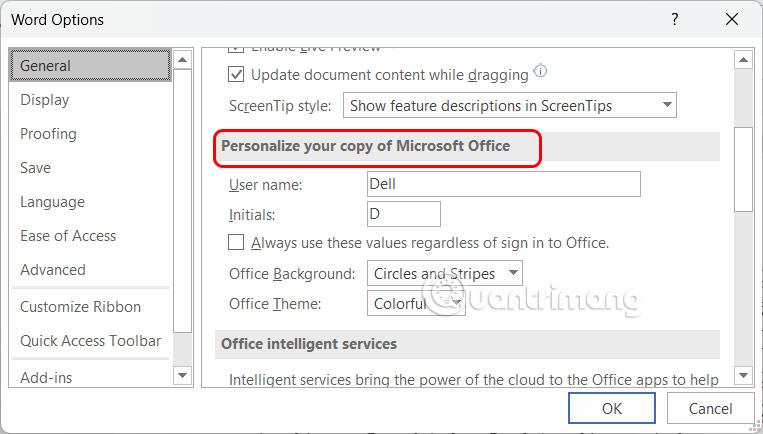Image resolution: width=763 pixels, height=434 pixels.
Task: Switch to Quick Access Toolbar settings
Action: (x=90, y=341)
